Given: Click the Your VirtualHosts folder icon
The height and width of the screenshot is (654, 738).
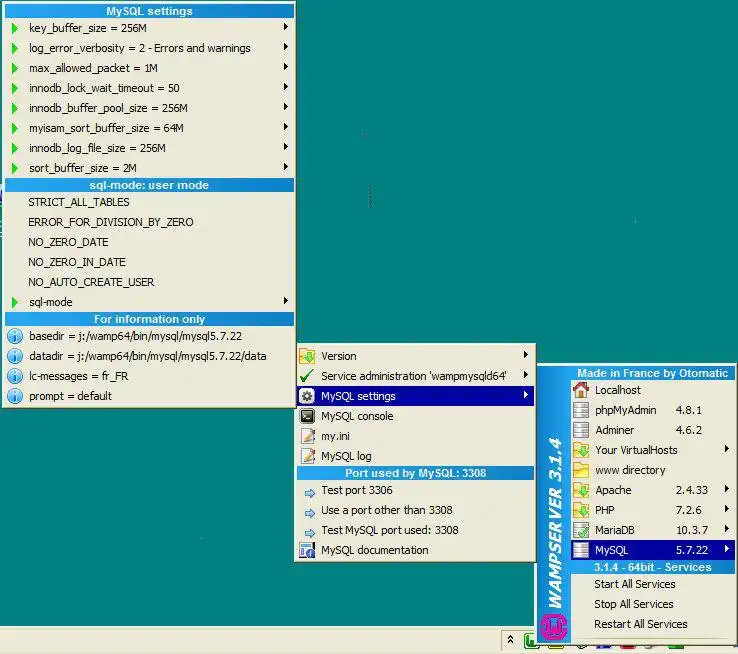Looking at the screenshot, I should [x=581, y=450].
